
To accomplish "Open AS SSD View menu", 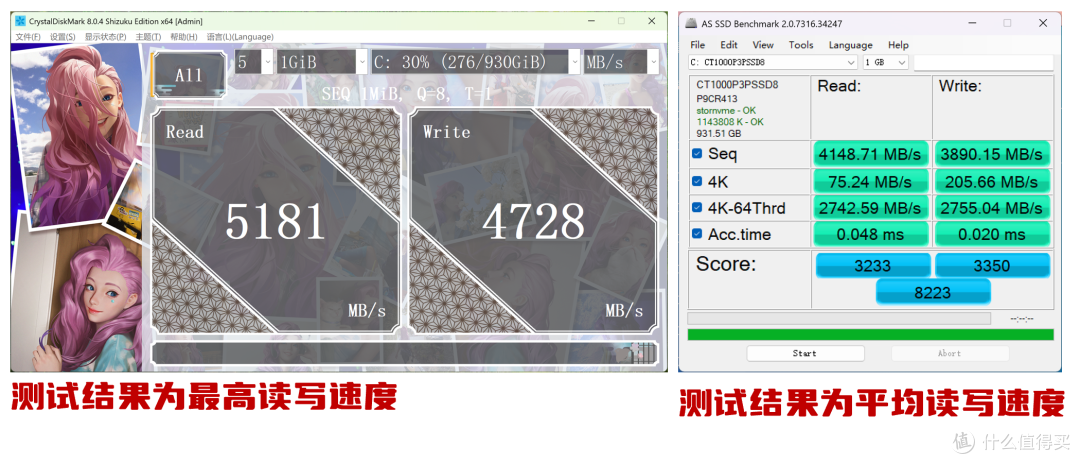I will (762, 45).
